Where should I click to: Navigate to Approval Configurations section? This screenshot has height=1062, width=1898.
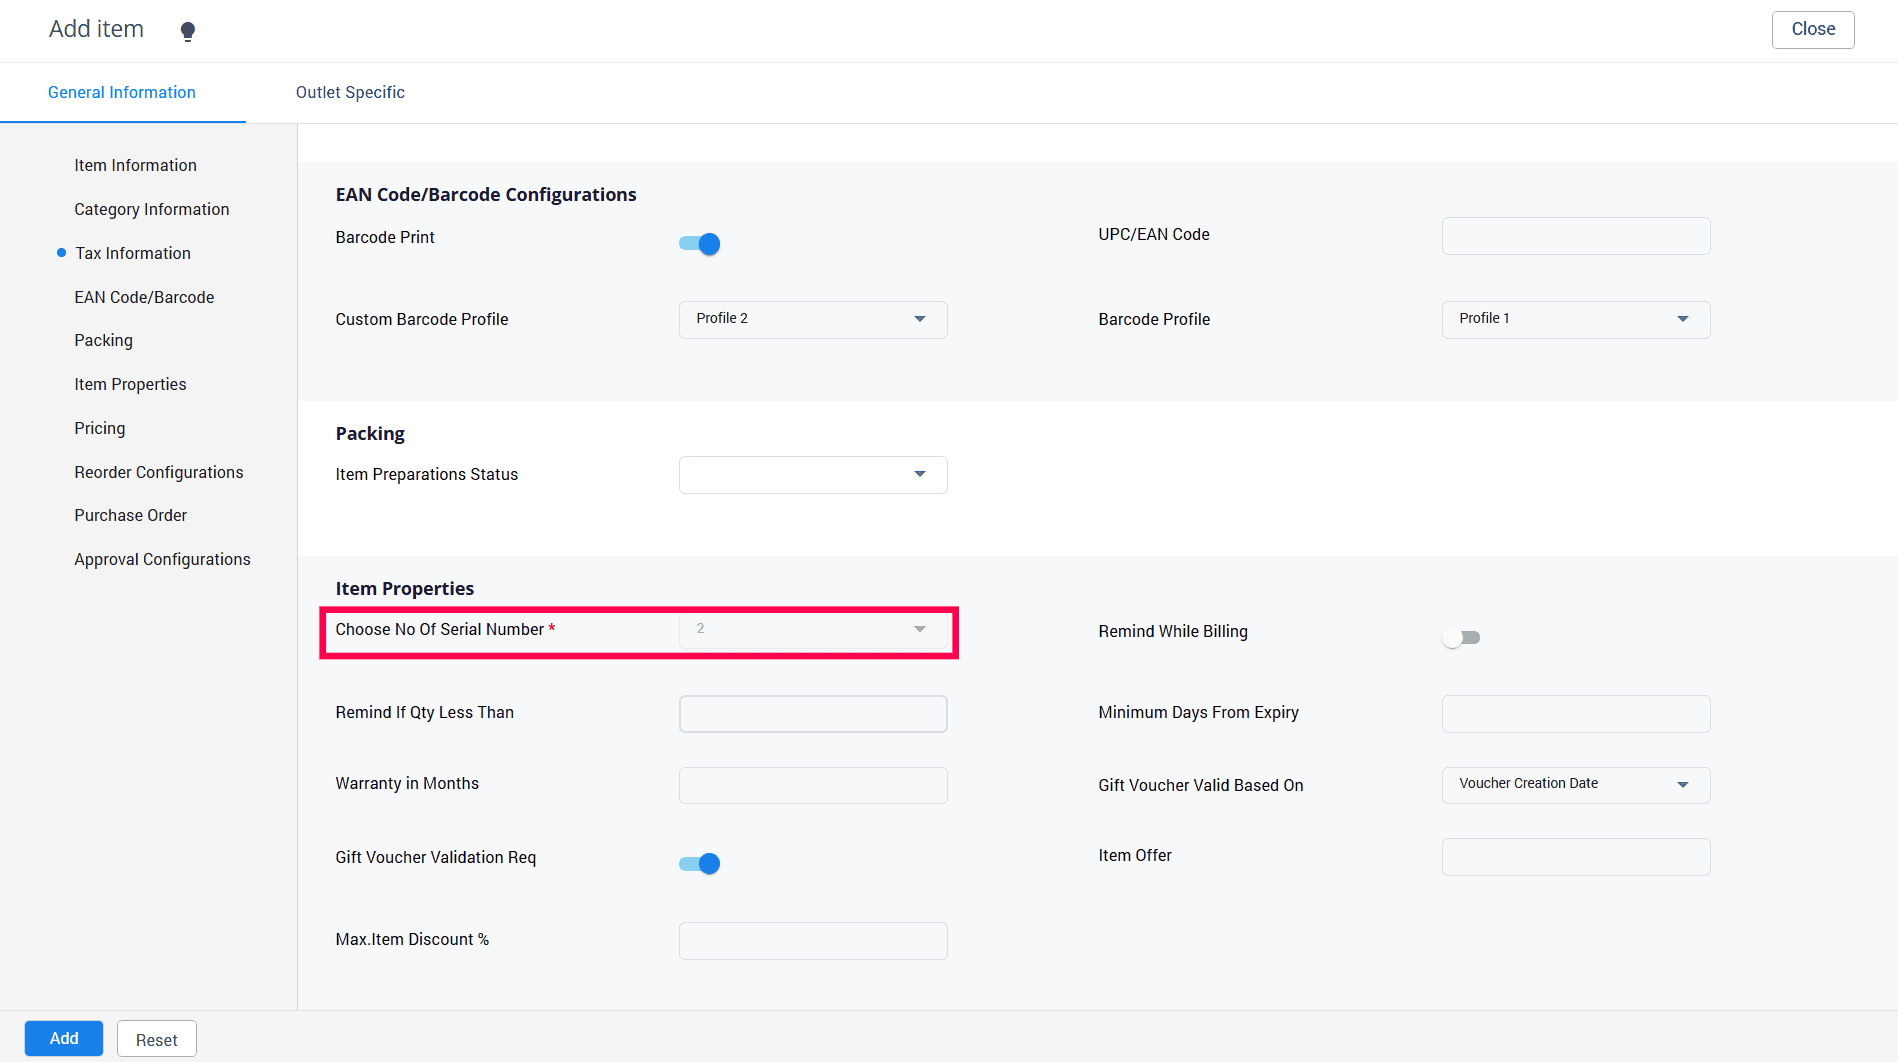[x=162, y=559]
